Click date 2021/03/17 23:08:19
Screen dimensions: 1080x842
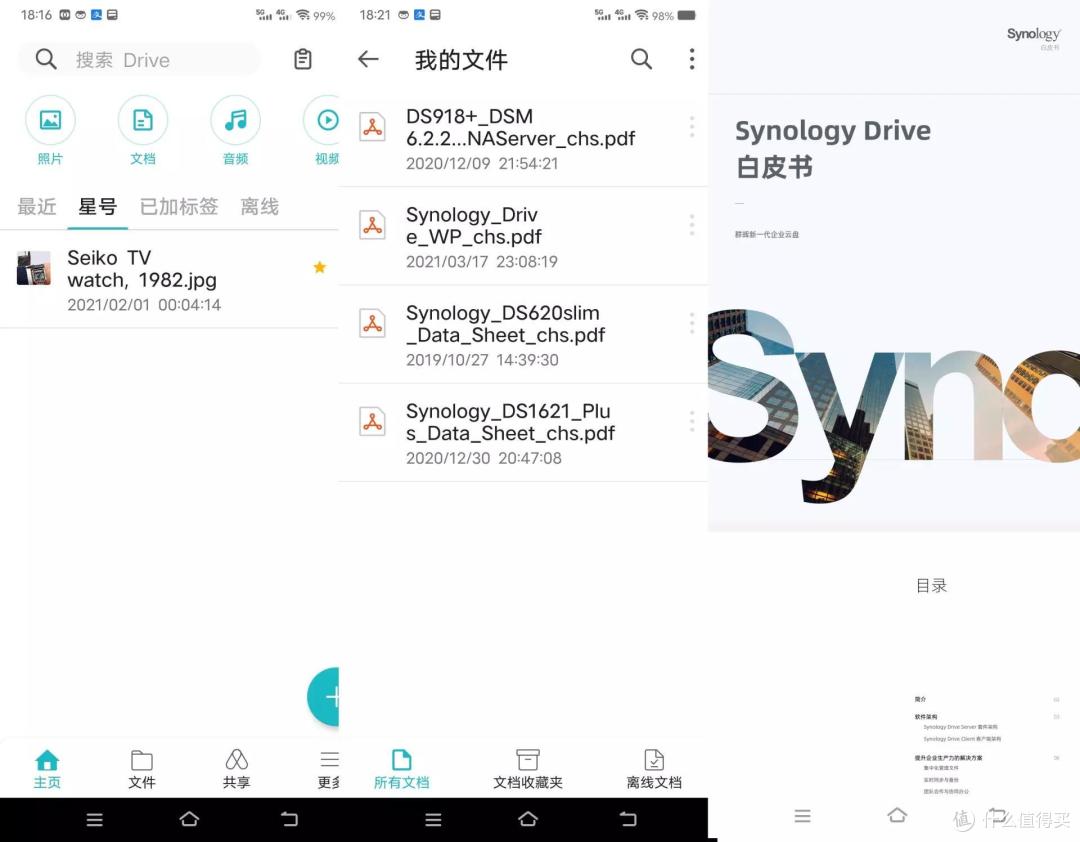[481, 262]
